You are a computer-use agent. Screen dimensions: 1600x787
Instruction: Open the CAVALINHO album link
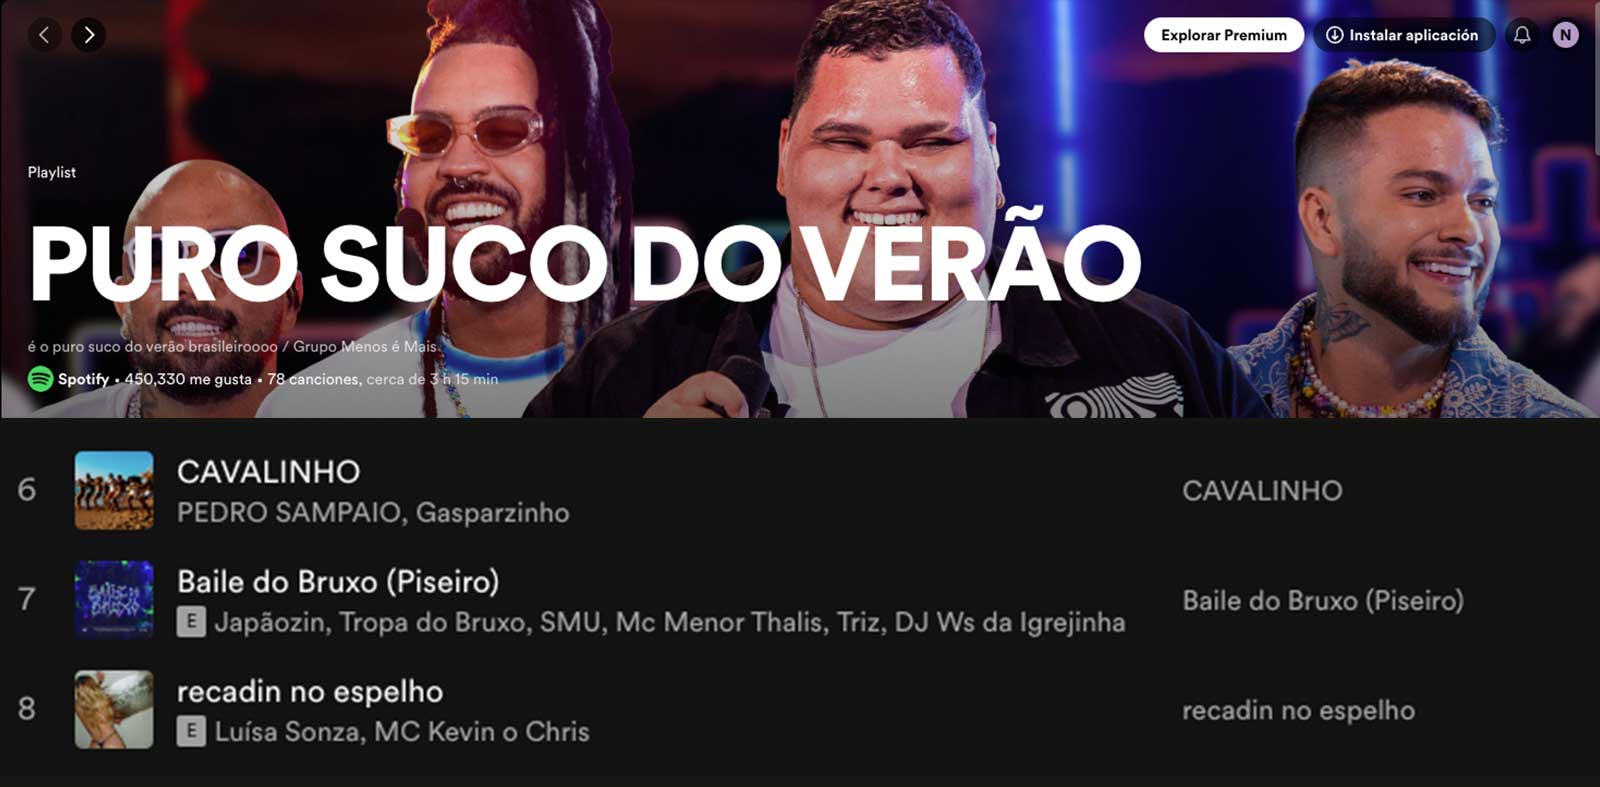click(1262, 491)
